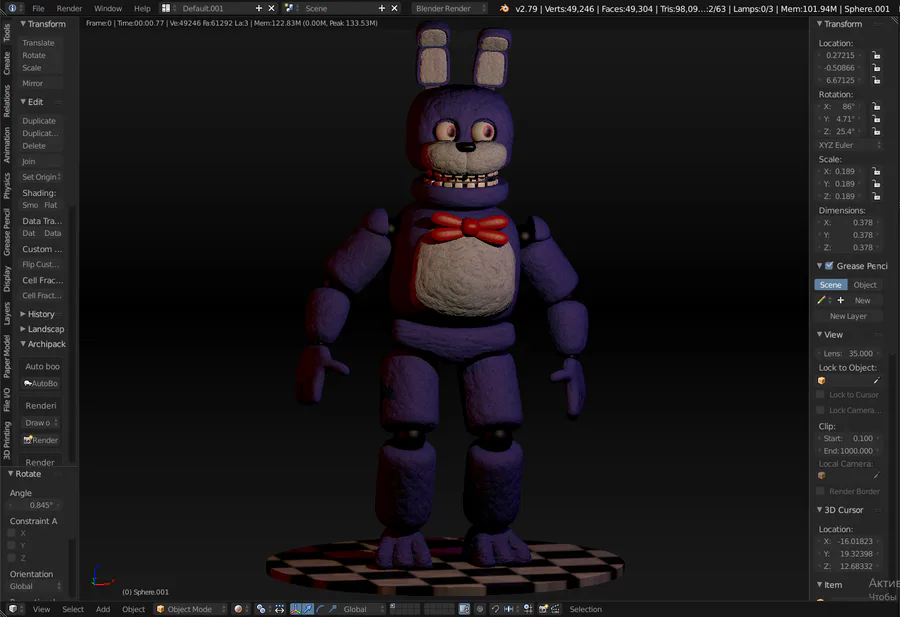Open the scene browse icon

[x=289, y=8]
